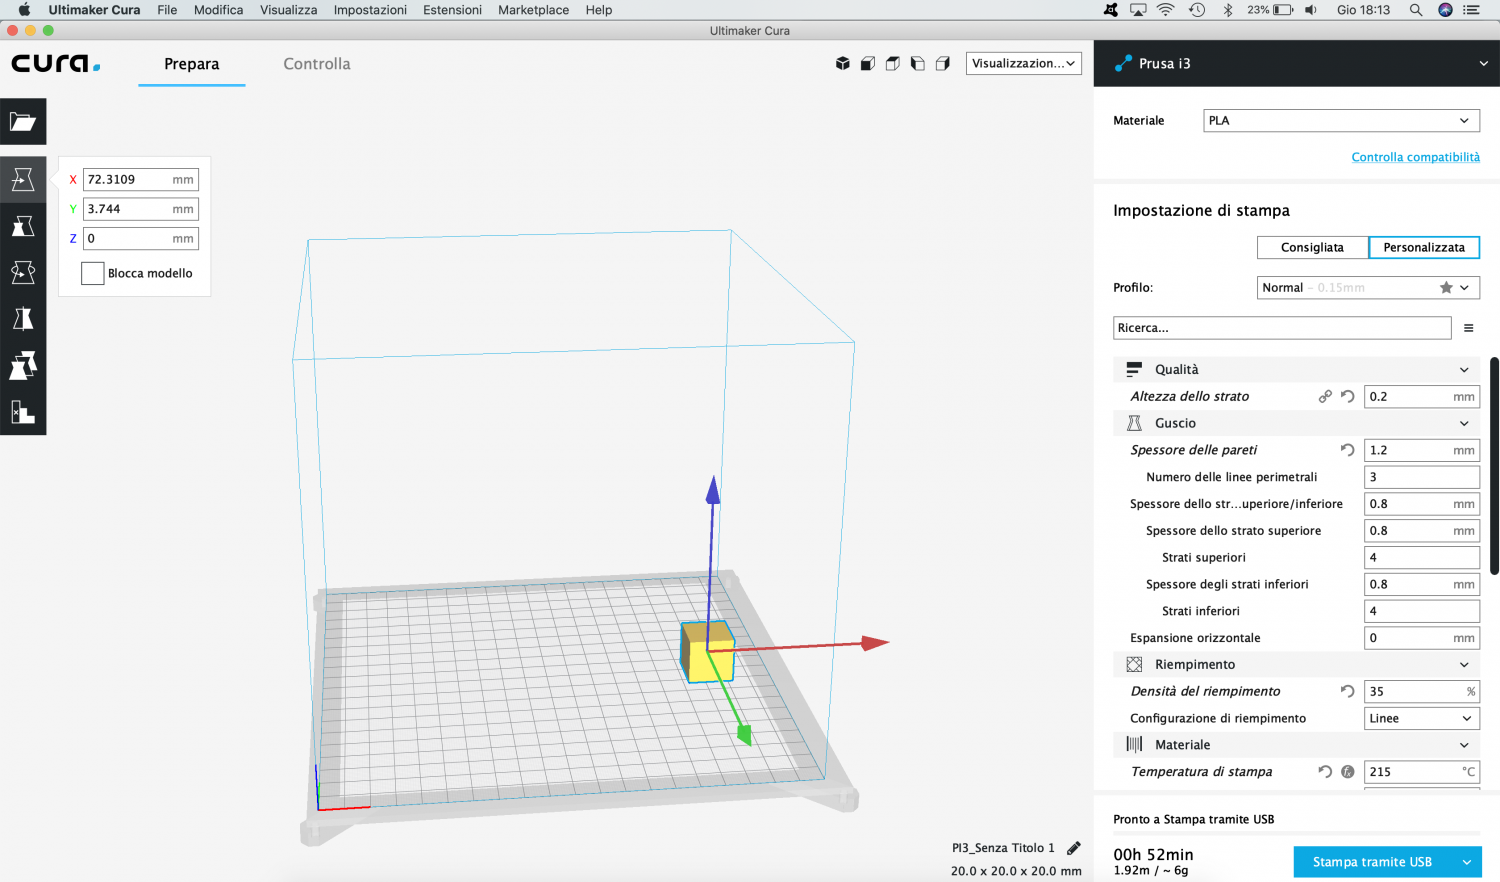Open the Marketplace menu
1500x882 pixels.
[533, 10]
